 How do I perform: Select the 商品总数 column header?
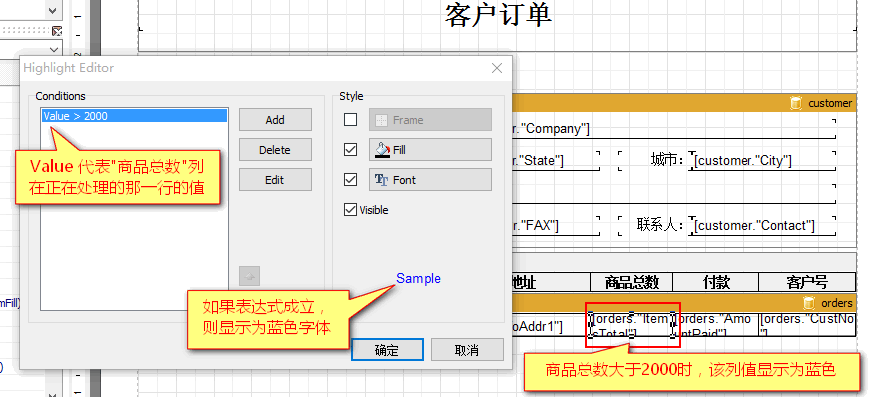[x=631, y=282]
